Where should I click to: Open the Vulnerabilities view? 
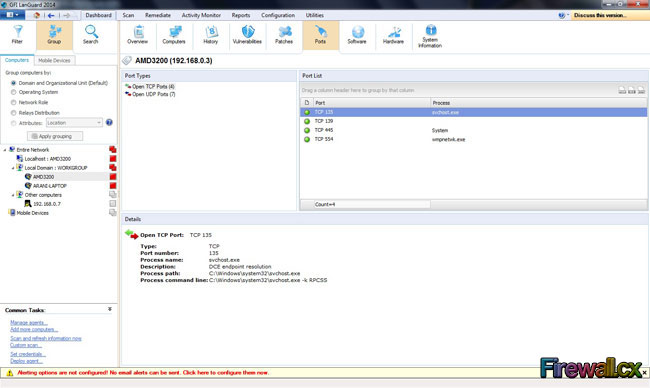click(247, 35)
